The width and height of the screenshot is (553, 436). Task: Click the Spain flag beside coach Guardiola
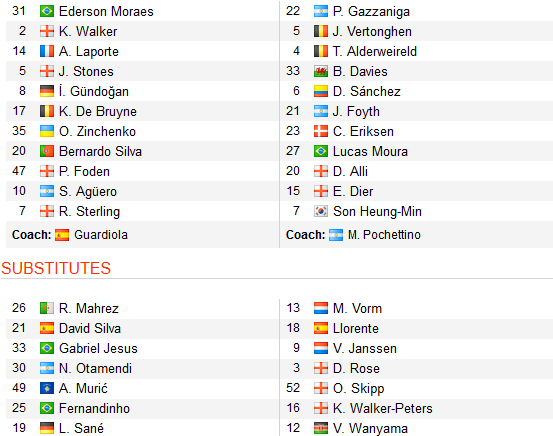click(x=62, y=235)
